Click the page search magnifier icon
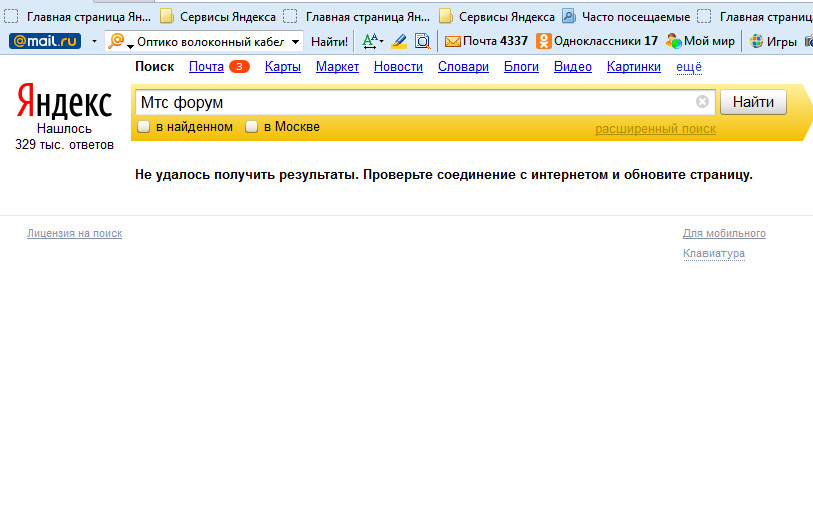This screenshot has width=813, height=520. (423, 41)
